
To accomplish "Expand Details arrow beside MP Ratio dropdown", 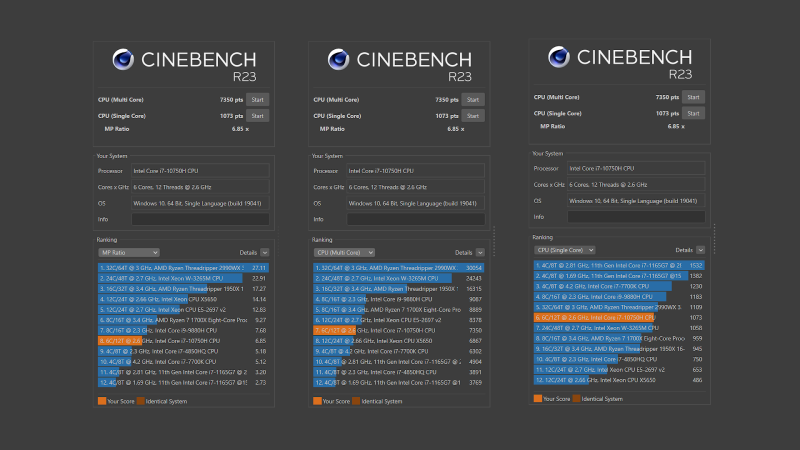I will 265,253.
